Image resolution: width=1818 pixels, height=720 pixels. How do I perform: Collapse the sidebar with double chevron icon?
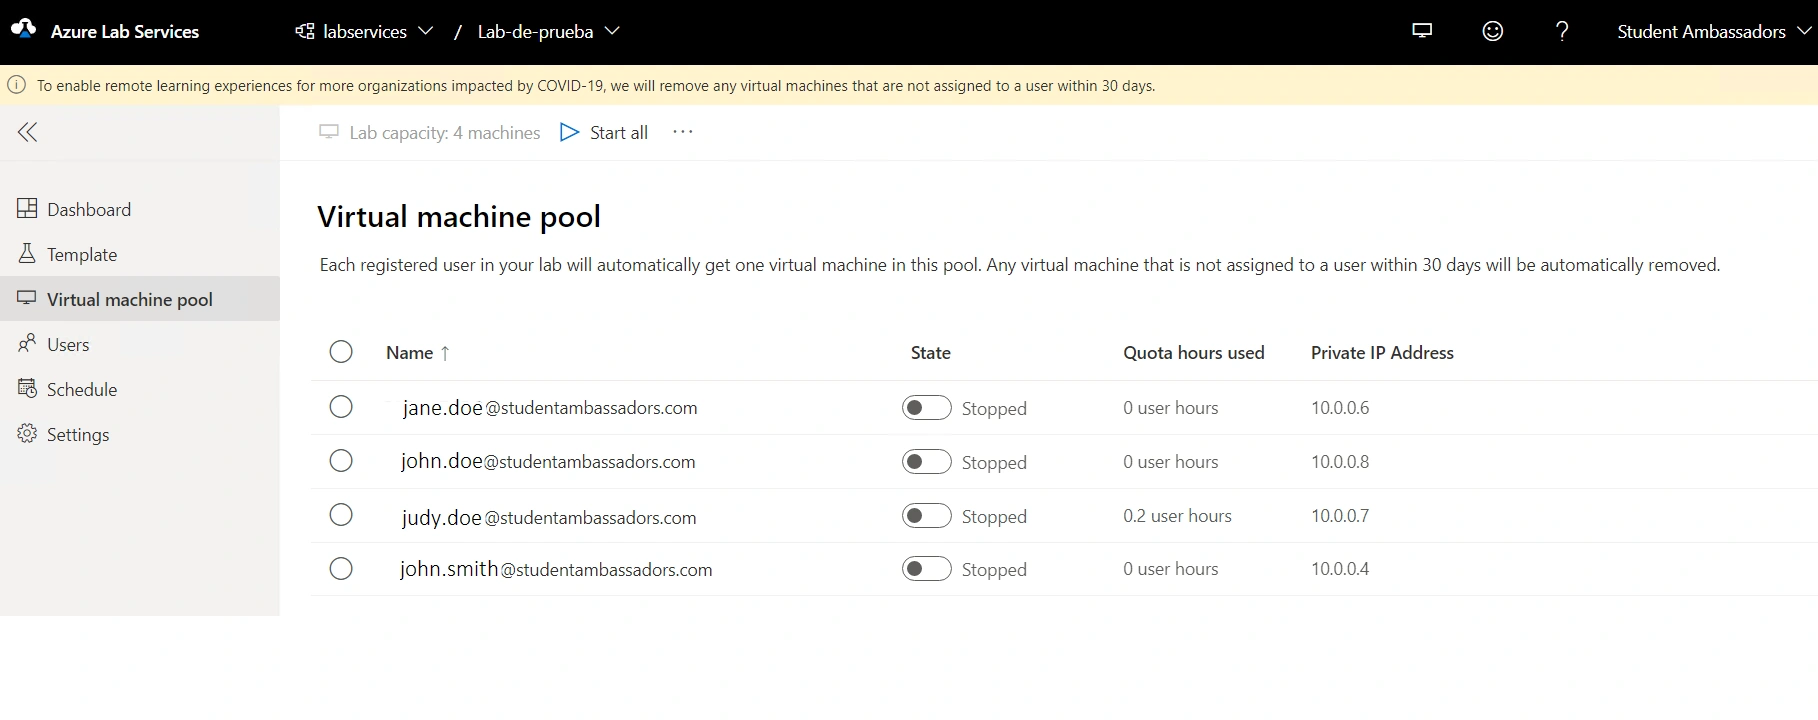coord(28,132)
